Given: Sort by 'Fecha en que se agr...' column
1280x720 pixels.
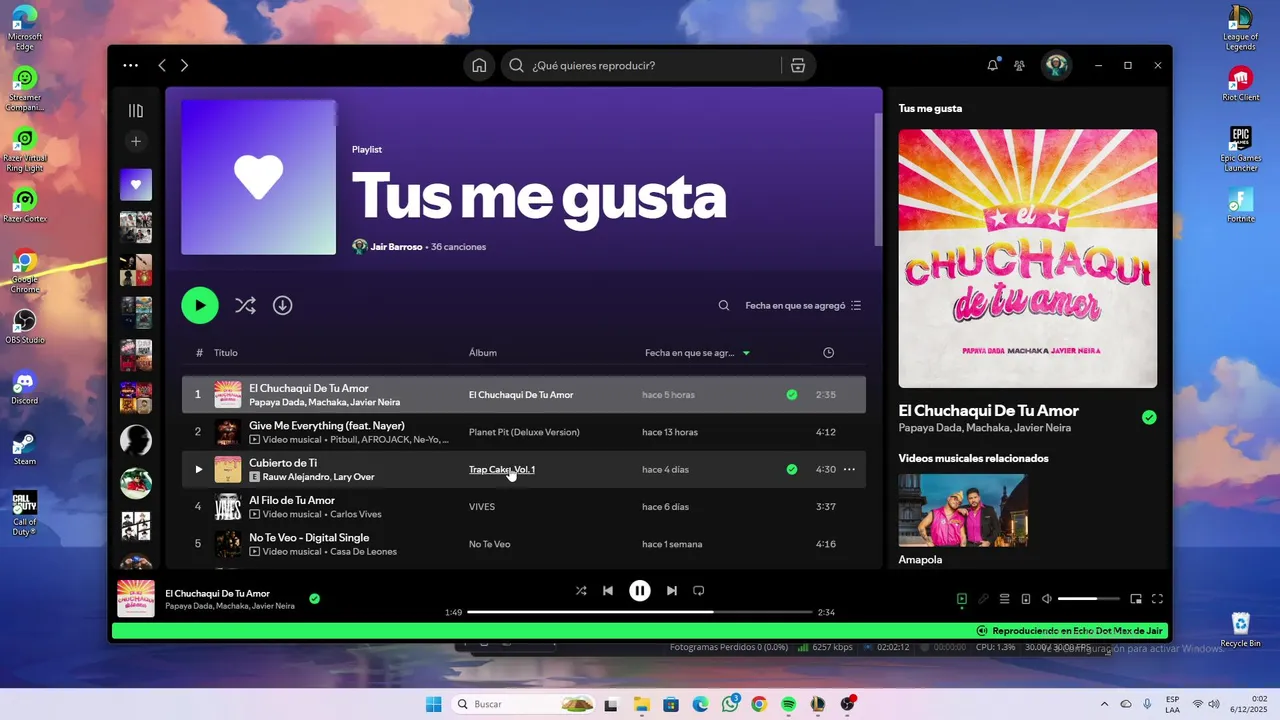Looking at the screenshot, I should [x=697, y=353].
